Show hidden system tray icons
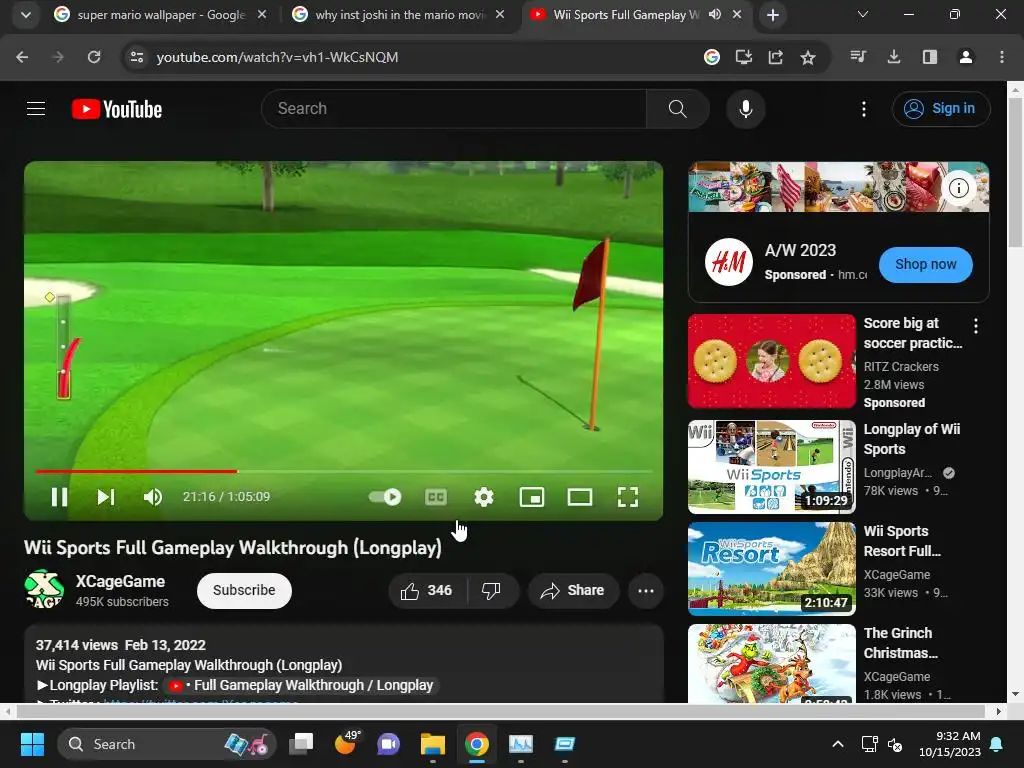 coord(838,744)
